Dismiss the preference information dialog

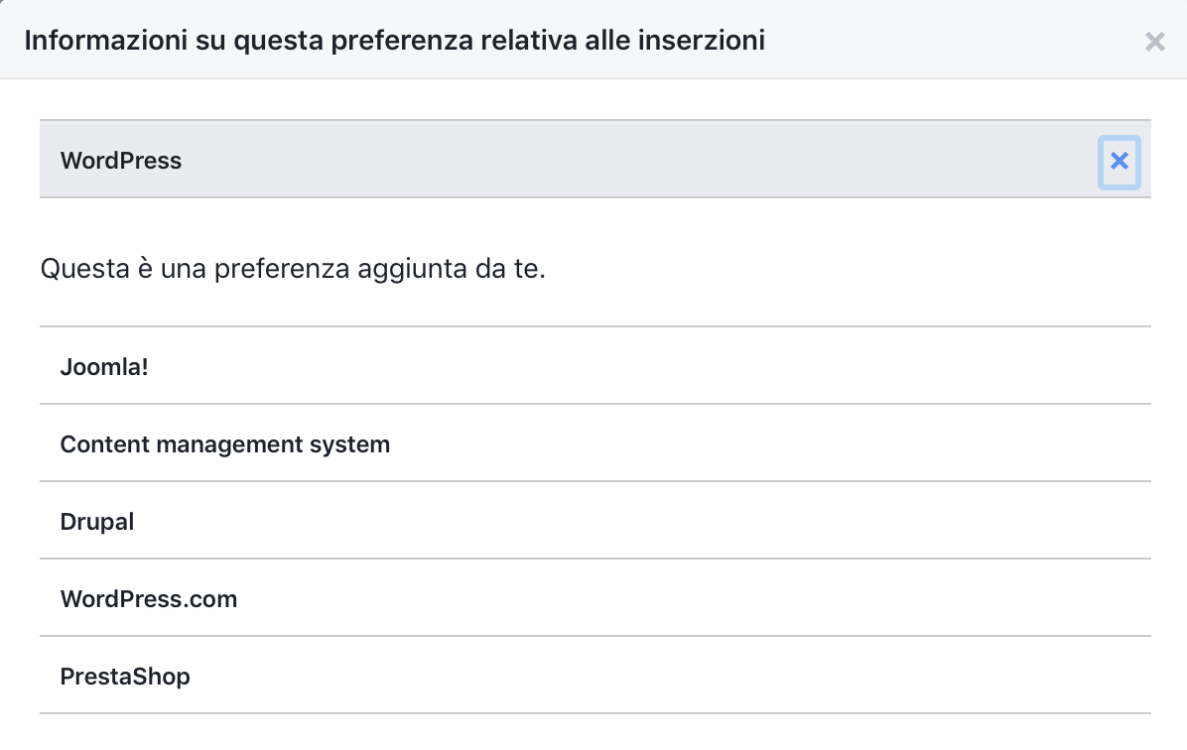1155,43
